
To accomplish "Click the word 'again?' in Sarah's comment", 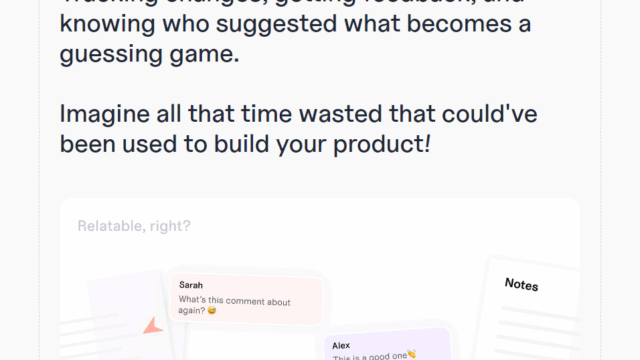I will [x=191, y=311].
